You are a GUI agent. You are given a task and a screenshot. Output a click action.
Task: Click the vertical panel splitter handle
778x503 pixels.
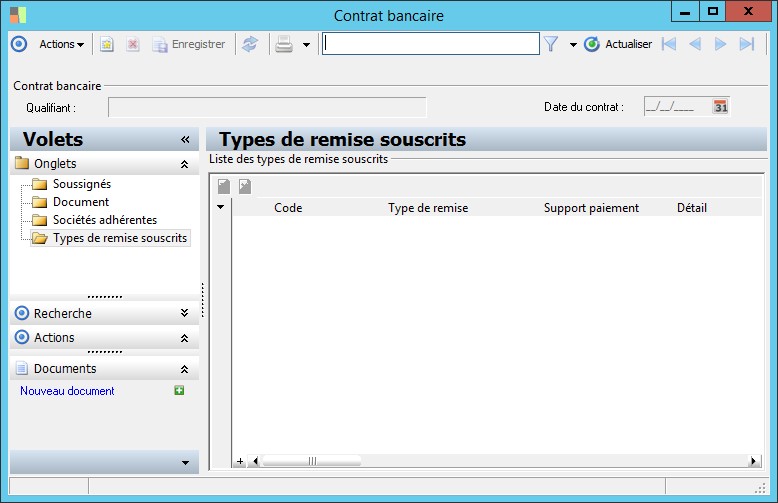[202, 300]
